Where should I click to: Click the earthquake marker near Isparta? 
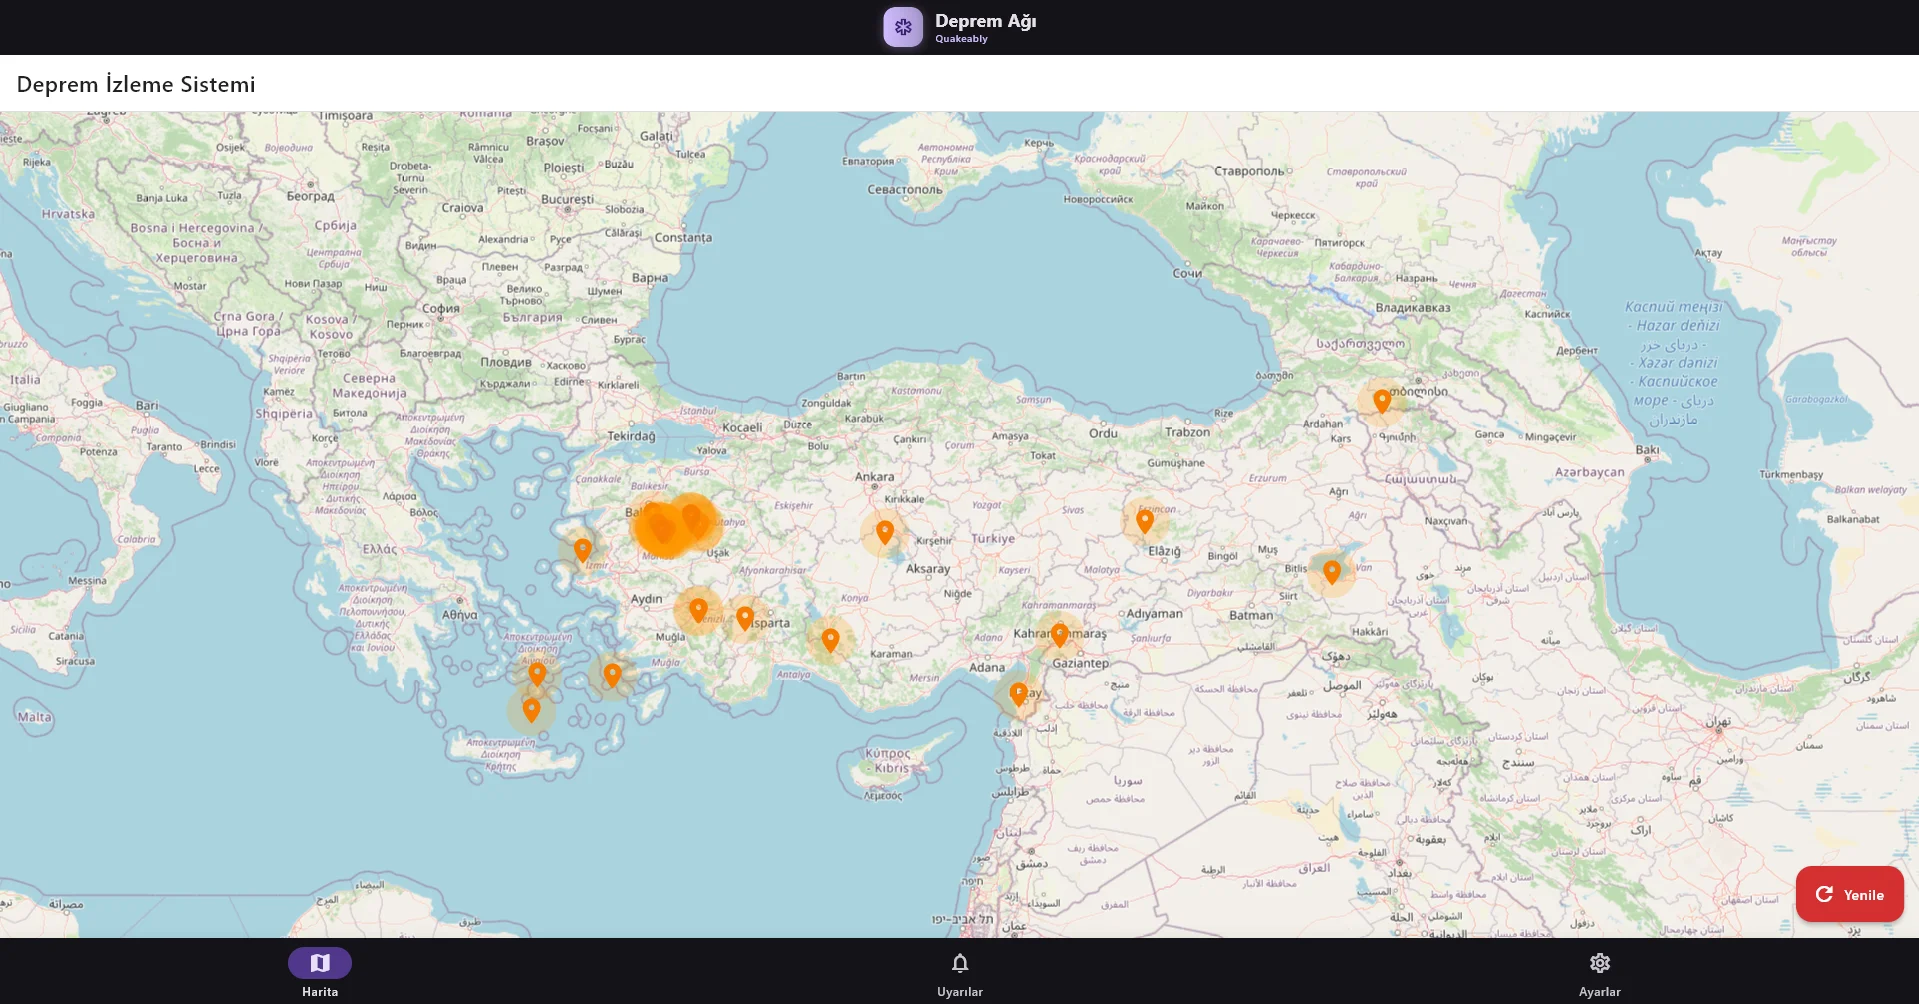point(745,618)
